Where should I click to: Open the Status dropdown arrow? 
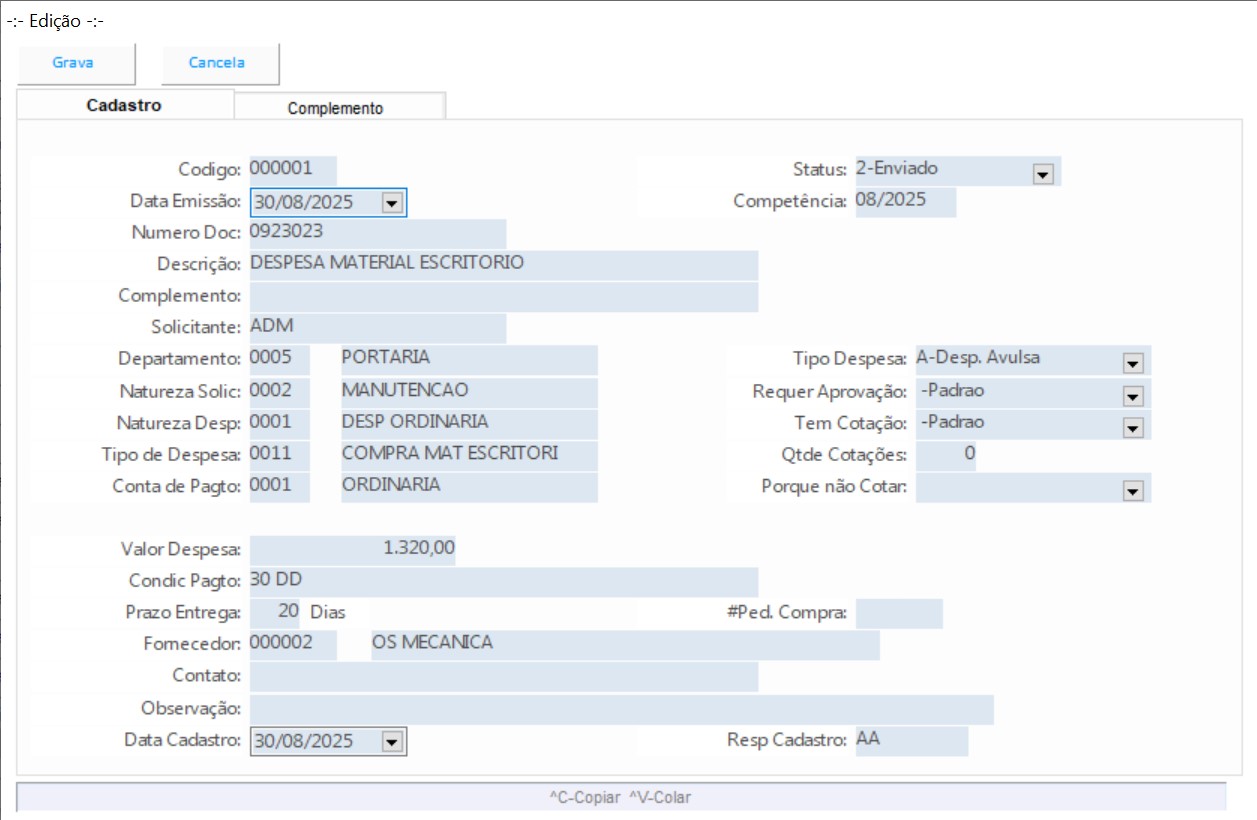coord(1042,174)
